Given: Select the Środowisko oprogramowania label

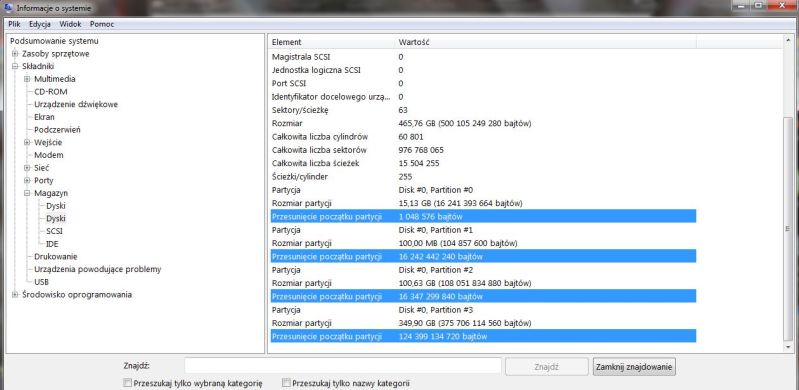Looking at the screenshot, I should click(x=77, y=295).
